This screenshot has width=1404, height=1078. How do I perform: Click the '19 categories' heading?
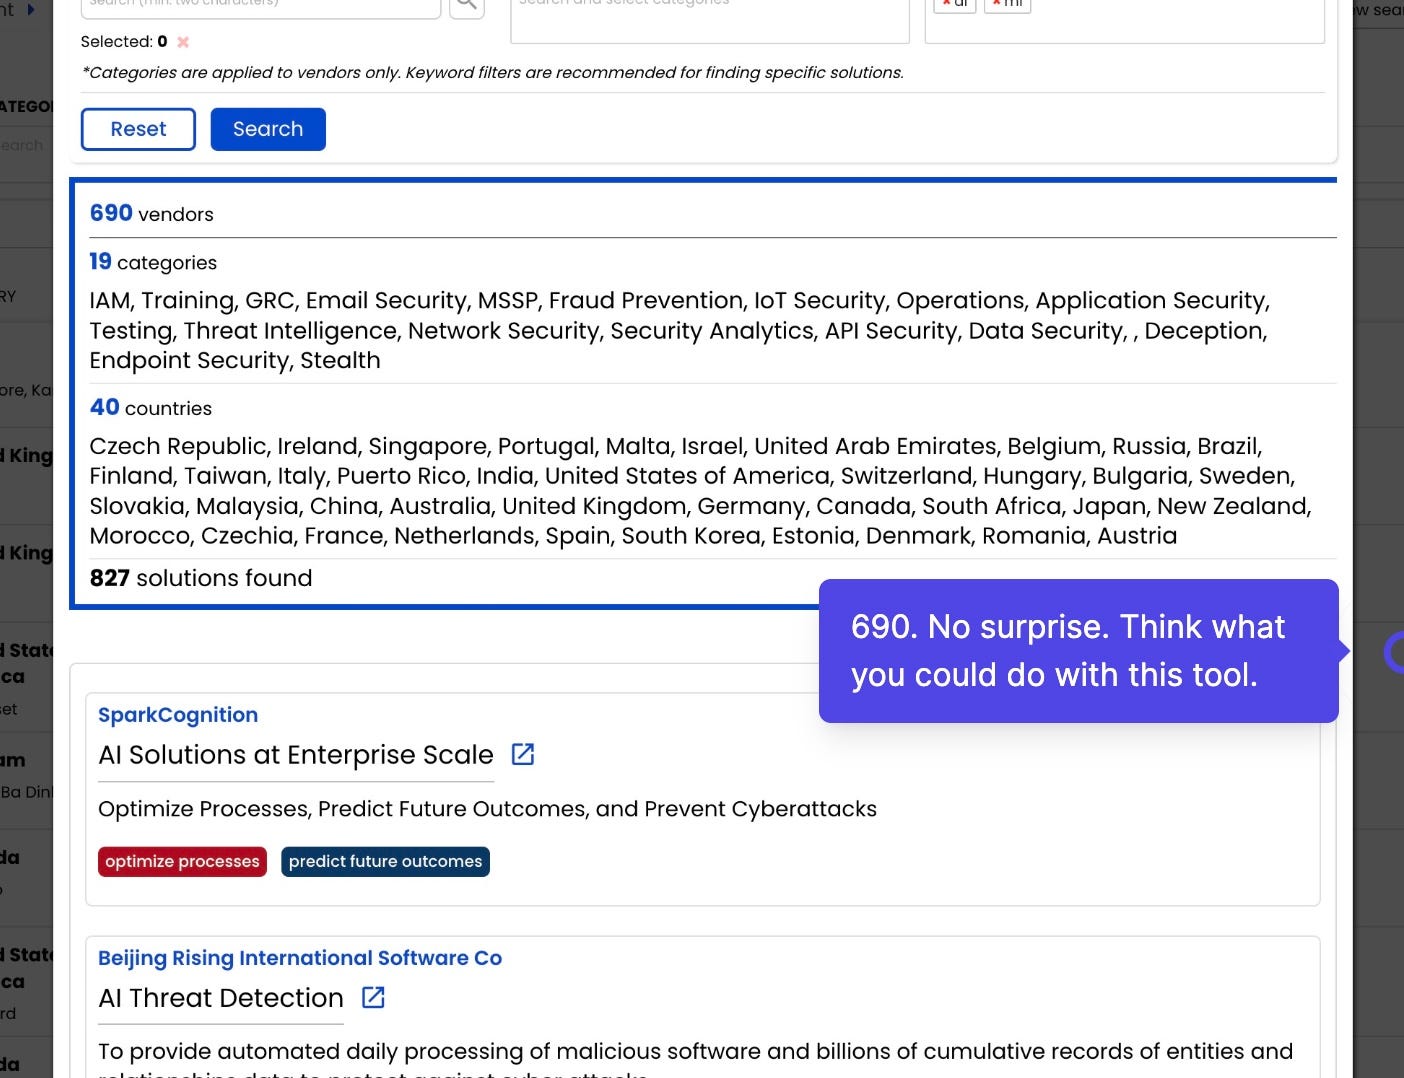(x=153, y=262)
